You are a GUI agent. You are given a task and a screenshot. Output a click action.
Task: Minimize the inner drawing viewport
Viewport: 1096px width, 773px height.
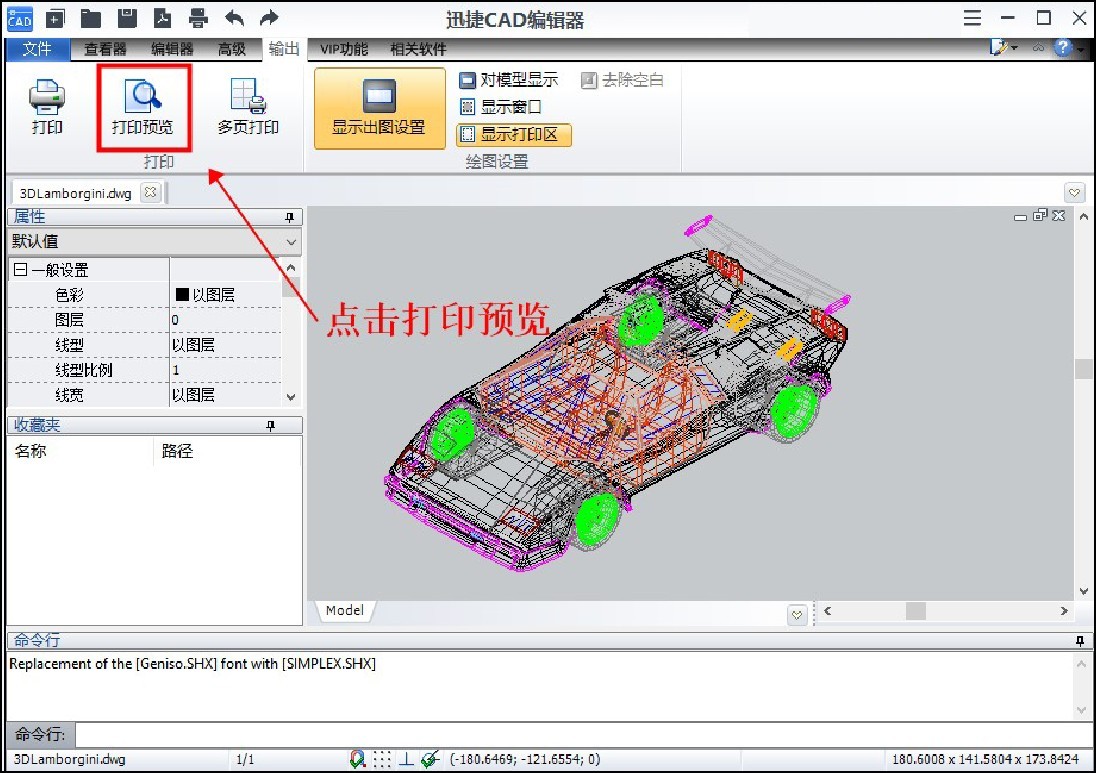click(1021, 217)
